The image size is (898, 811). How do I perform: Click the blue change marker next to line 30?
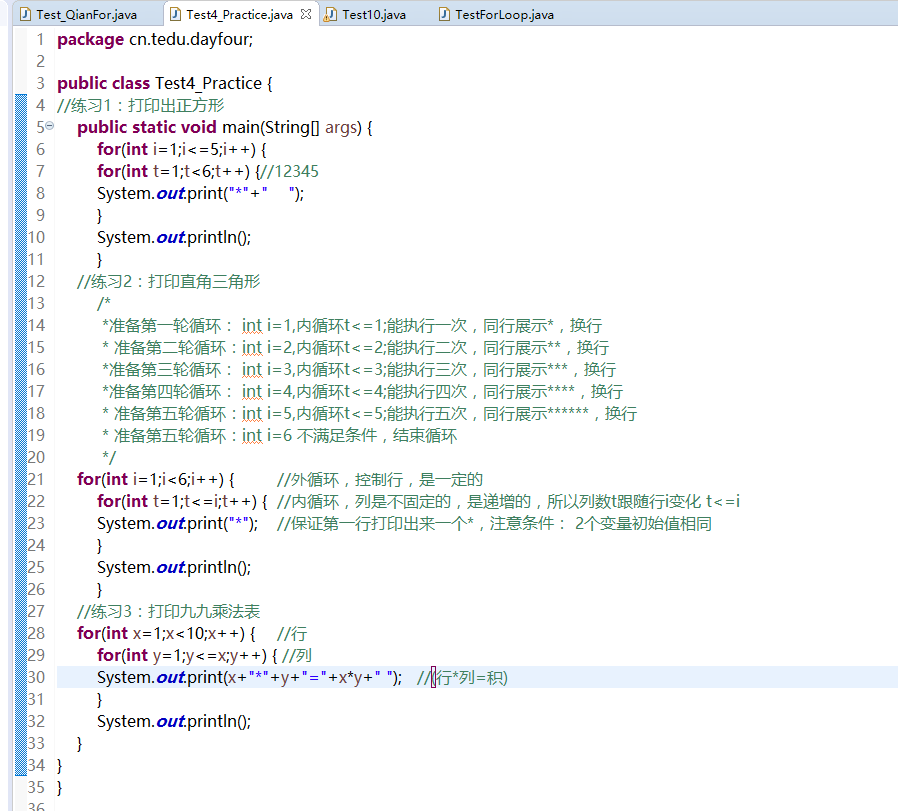[x=22, y=677]
